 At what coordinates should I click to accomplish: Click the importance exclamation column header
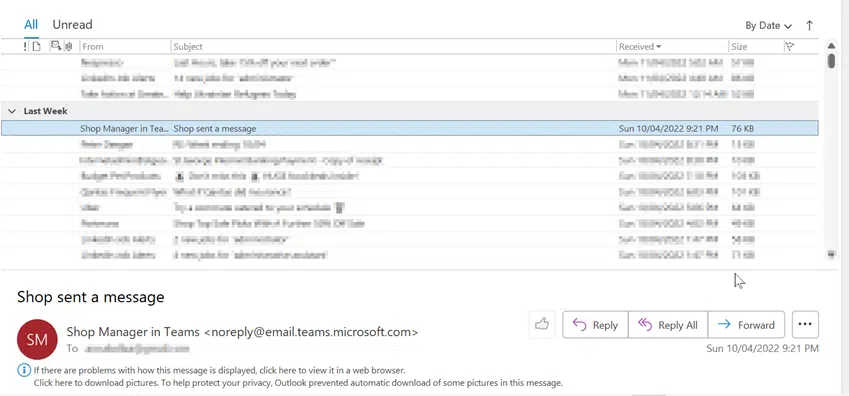25,47
